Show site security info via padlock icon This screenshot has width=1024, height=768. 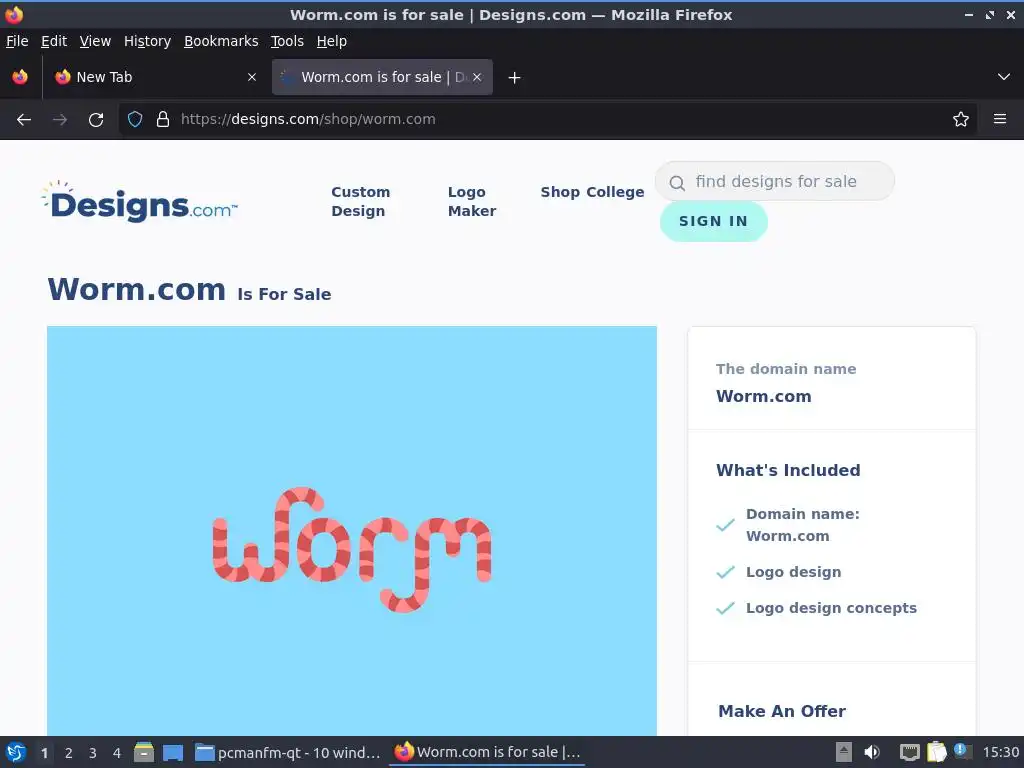coord(163,120)
